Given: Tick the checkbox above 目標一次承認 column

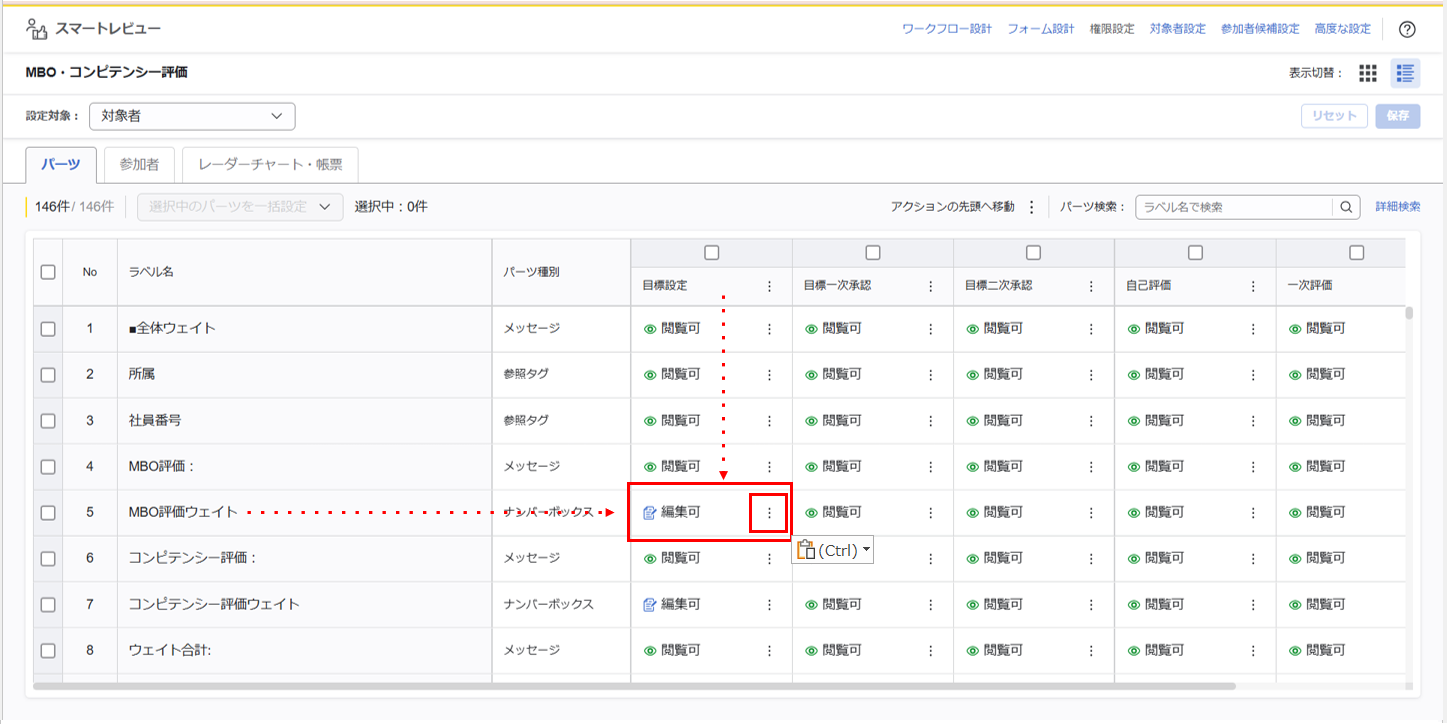Looking at the screenshot, I should tap(873, 253).
